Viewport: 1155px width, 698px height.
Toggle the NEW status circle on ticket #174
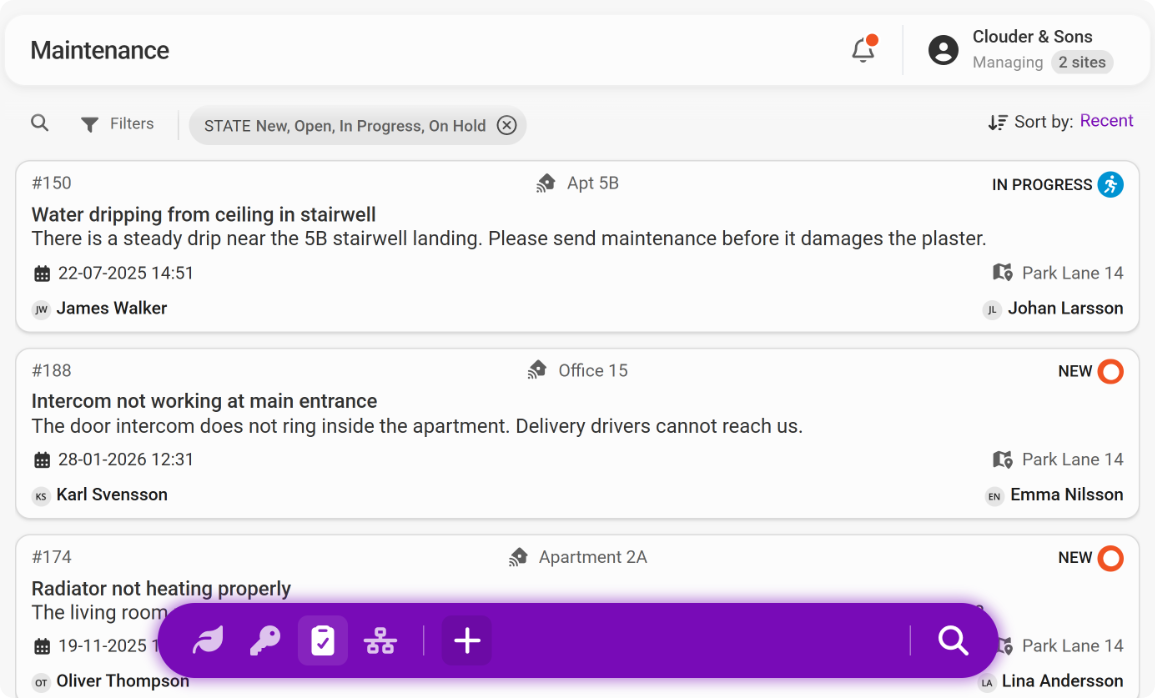1111,558
